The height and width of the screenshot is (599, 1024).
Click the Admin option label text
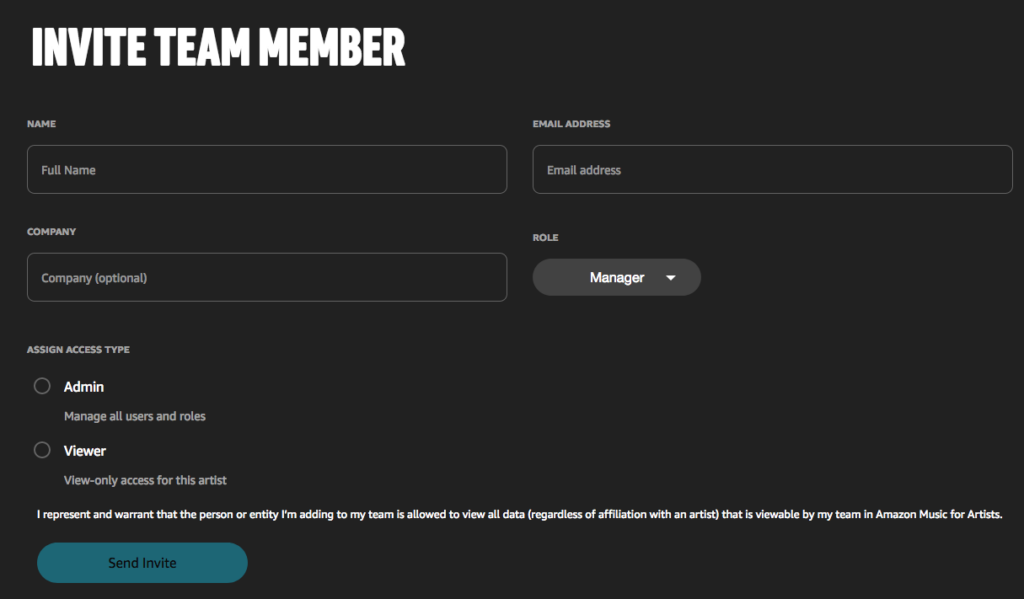coord(84,387)
